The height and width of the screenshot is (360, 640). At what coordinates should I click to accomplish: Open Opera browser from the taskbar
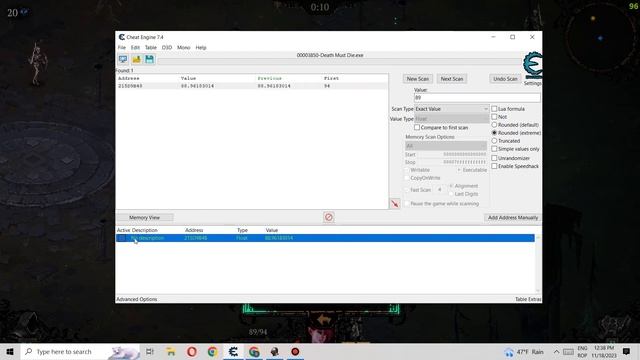[191, 351]
